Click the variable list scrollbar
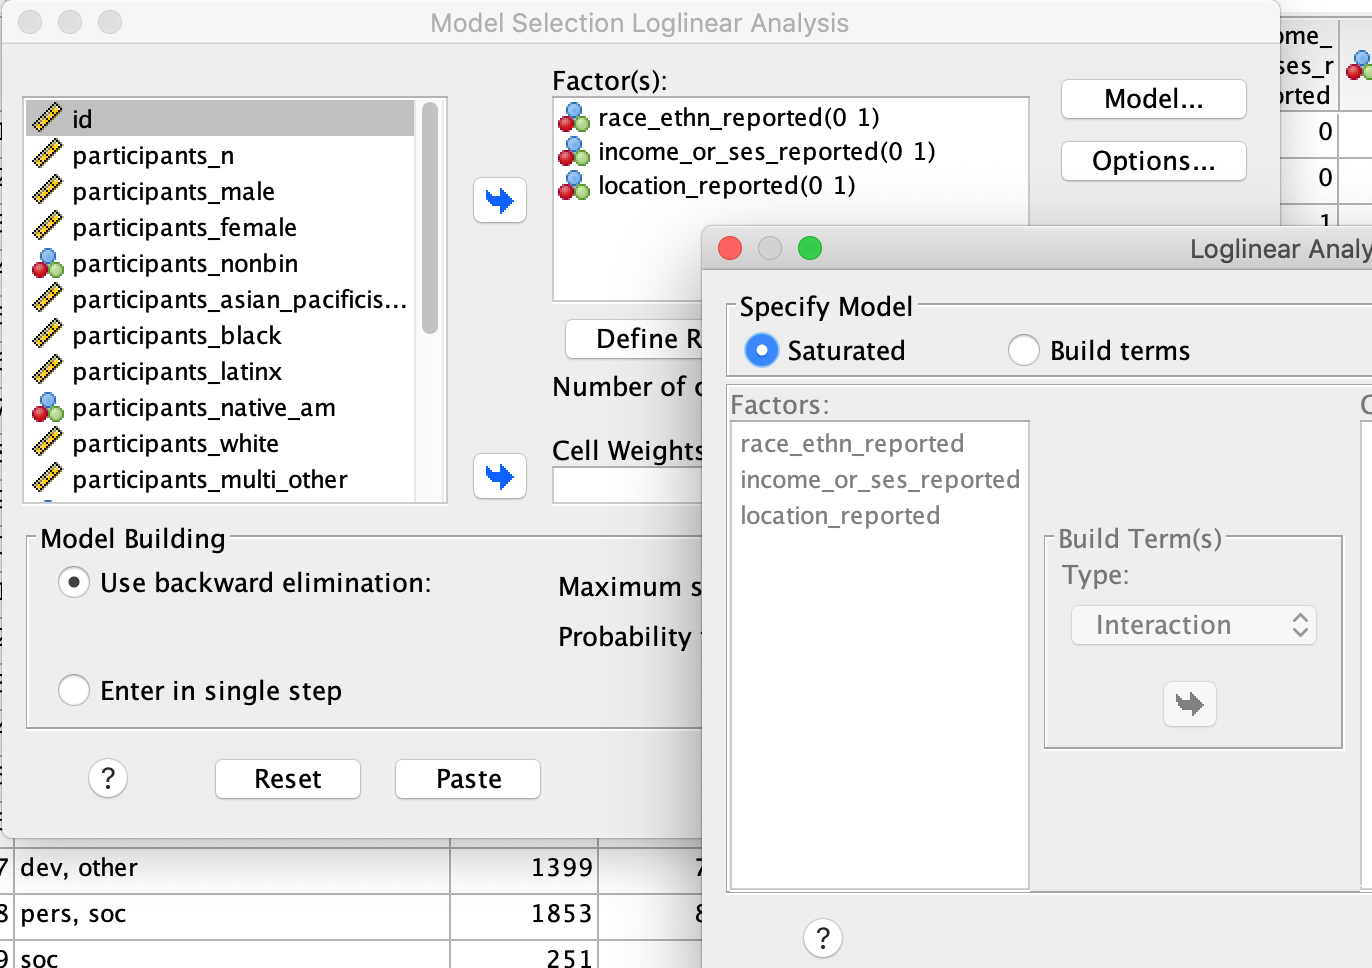 [430, 218]
